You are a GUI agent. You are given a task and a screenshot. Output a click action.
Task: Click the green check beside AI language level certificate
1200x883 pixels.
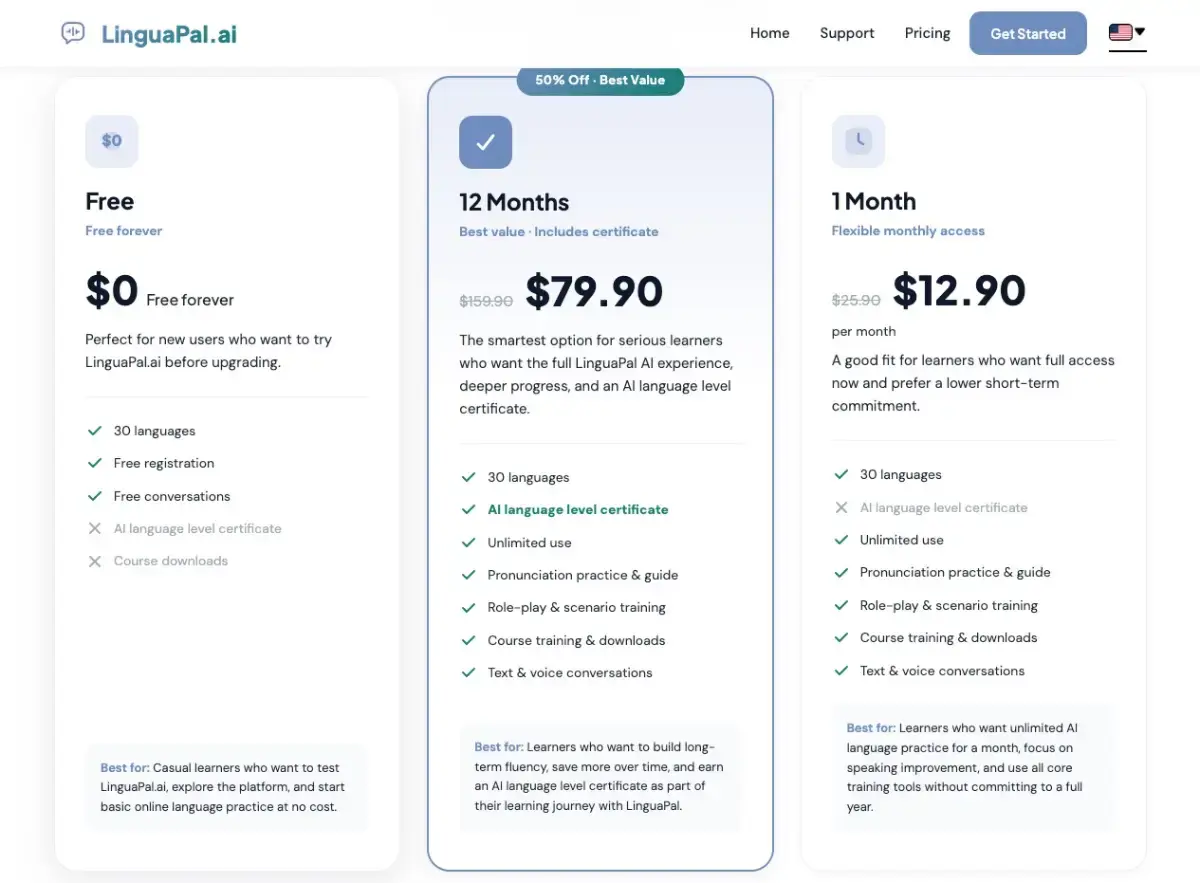pyautogui.click(x=468, y=510)
